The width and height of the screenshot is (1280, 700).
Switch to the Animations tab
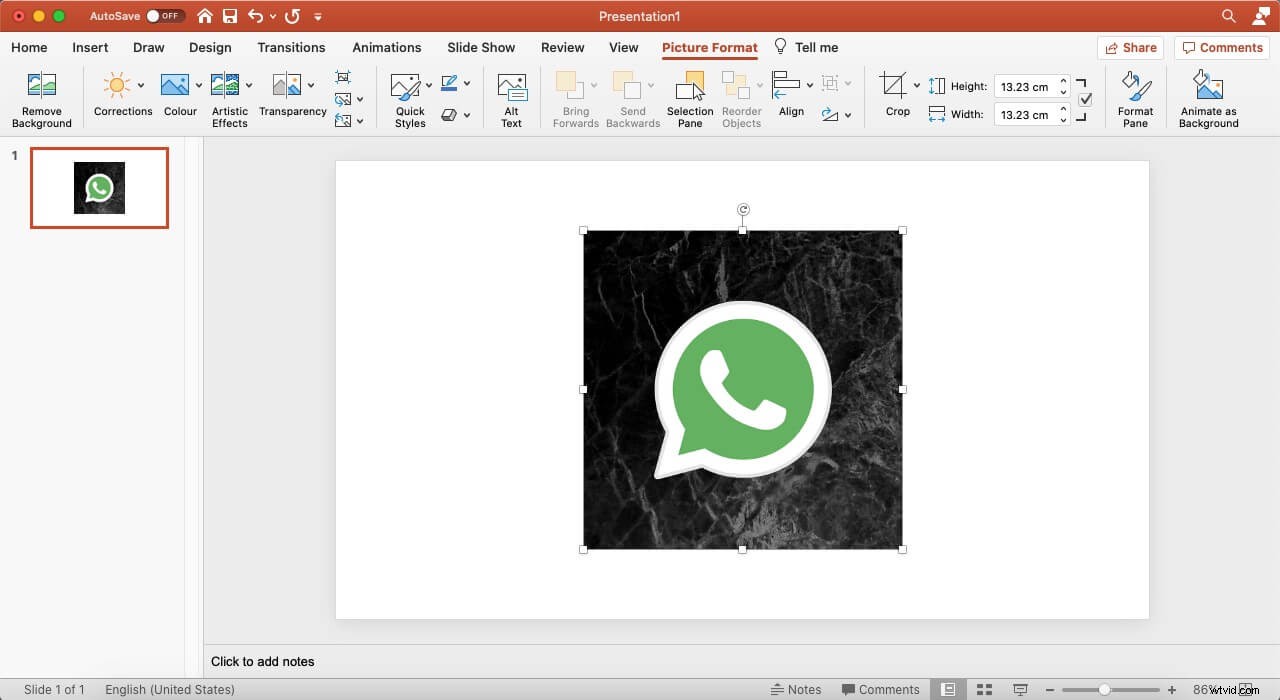click(387, 47)
